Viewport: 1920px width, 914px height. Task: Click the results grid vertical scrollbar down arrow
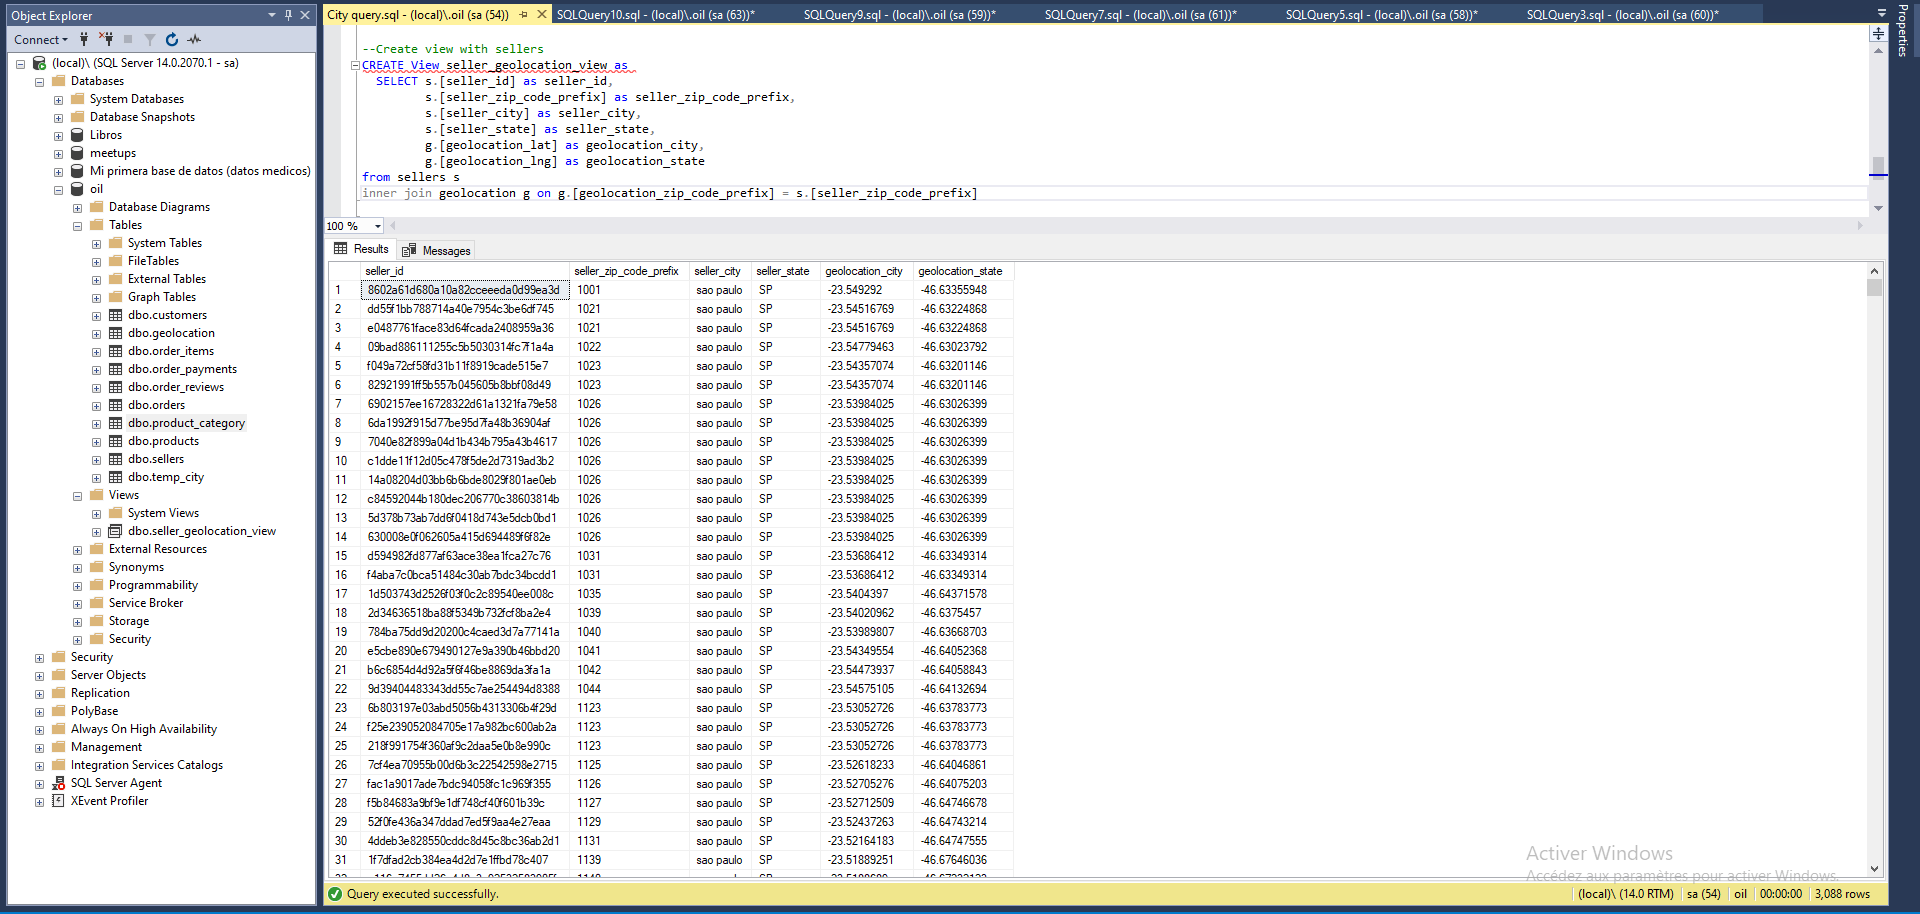1874,869
